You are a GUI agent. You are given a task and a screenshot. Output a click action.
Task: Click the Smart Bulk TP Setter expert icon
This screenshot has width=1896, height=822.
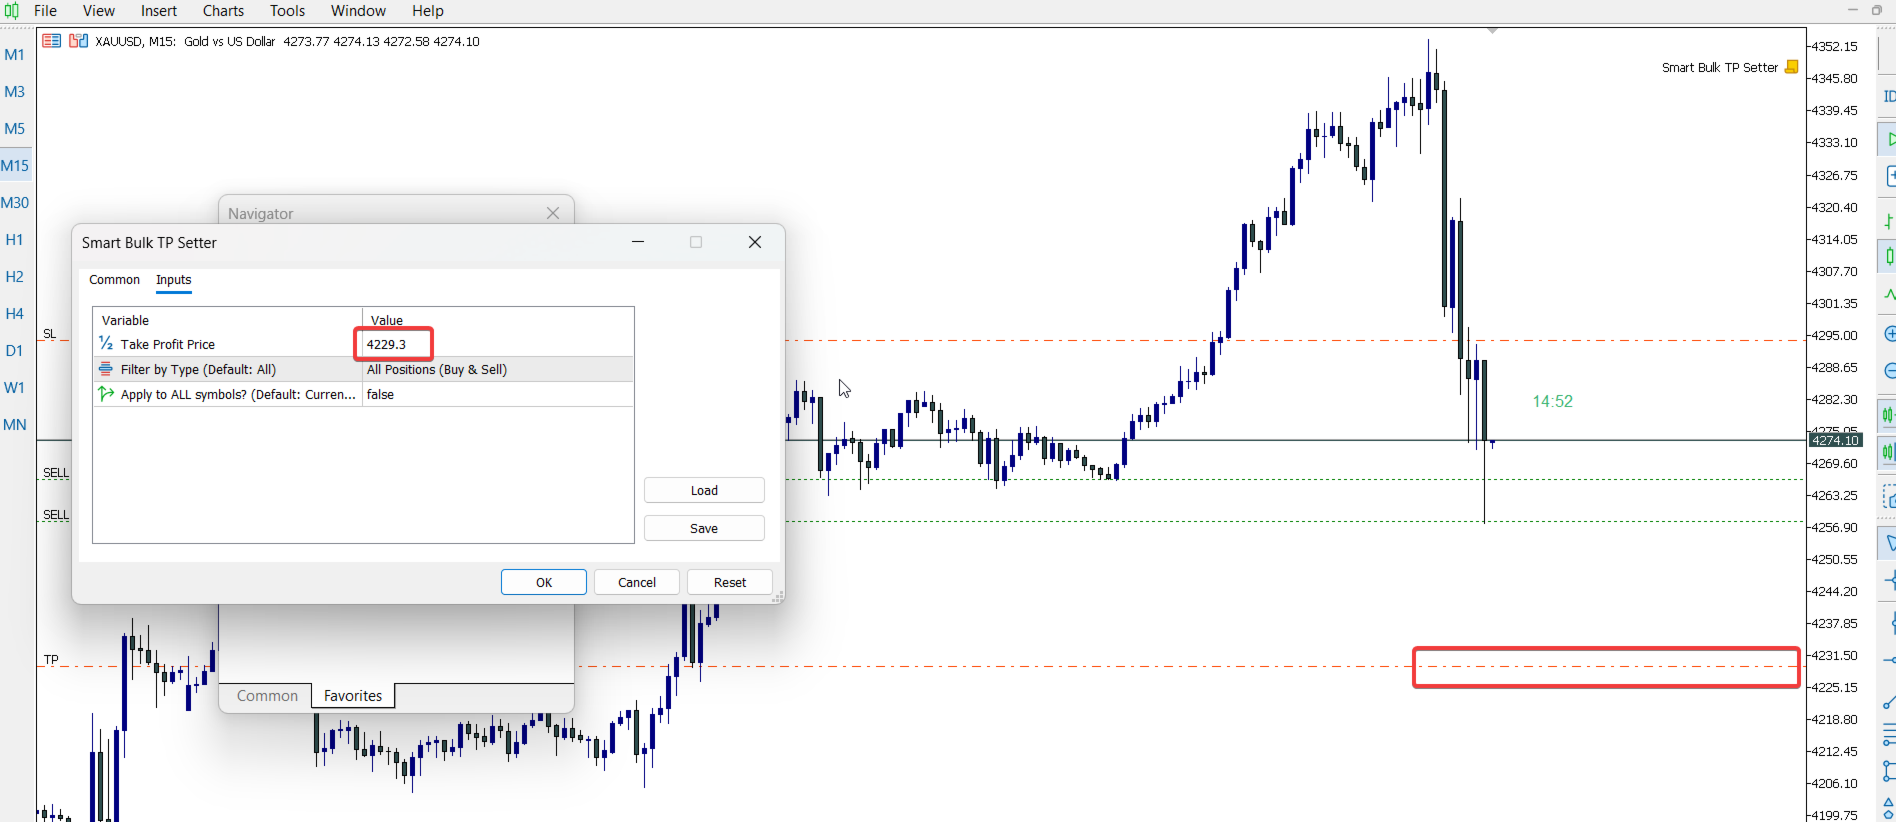[1791, 67]
